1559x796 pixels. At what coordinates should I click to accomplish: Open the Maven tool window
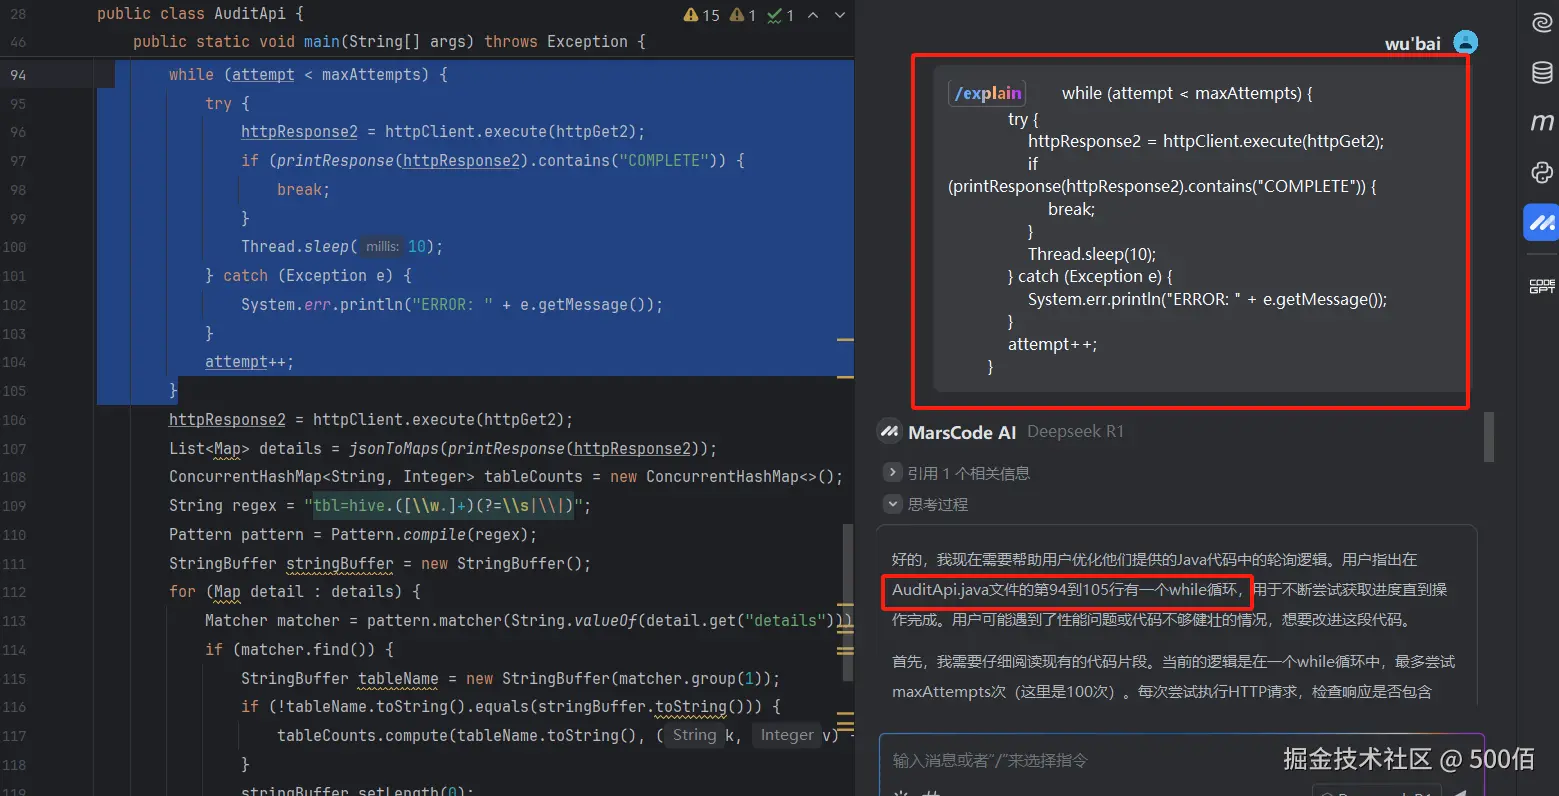[x=1542, y=122]
